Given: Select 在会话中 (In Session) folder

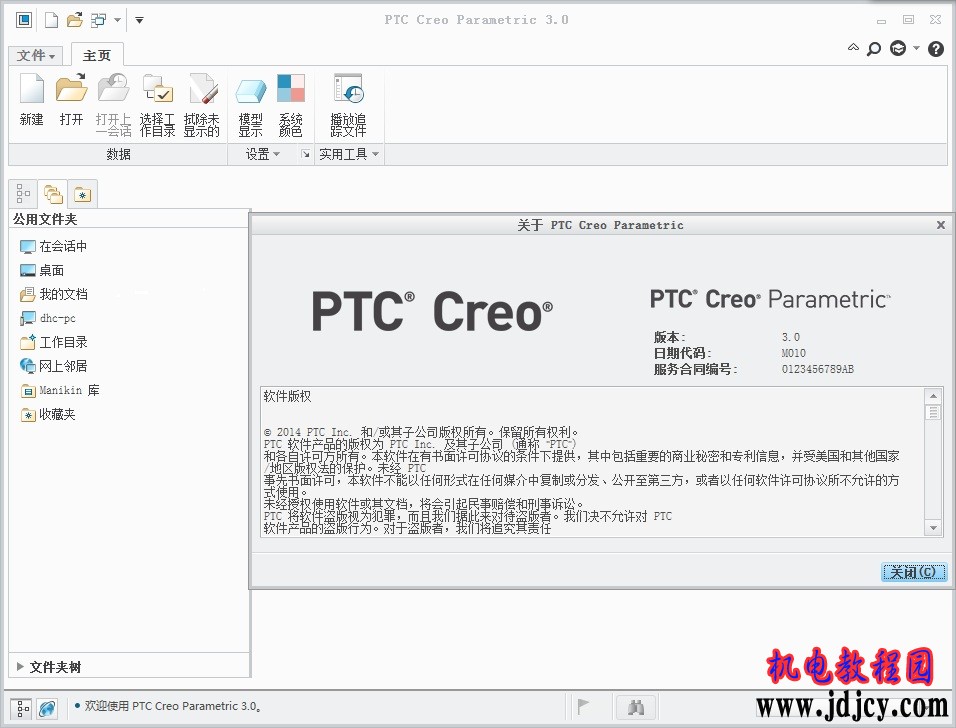Looking at the screenshot, I should pos(54,246).
